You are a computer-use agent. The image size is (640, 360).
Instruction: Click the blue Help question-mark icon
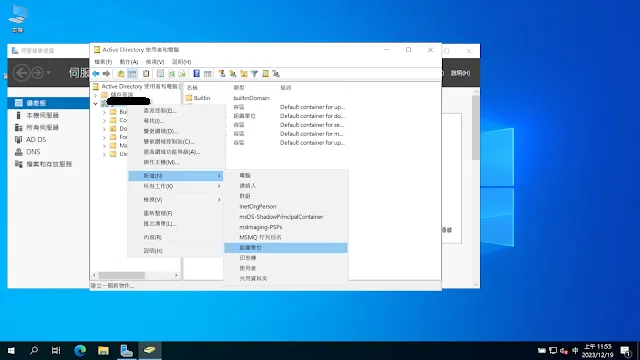tap(196, 74)
